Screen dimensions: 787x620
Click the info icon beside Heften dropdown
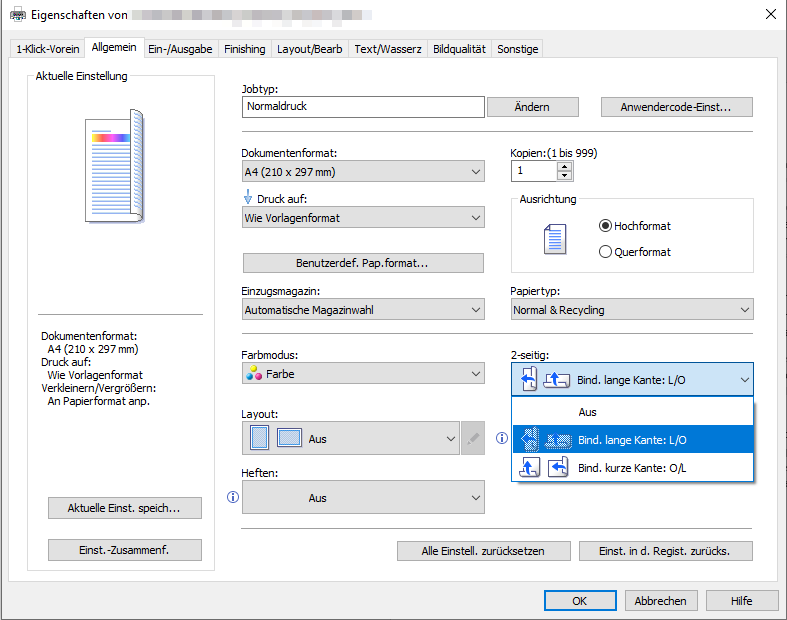(x=233, y=497)
